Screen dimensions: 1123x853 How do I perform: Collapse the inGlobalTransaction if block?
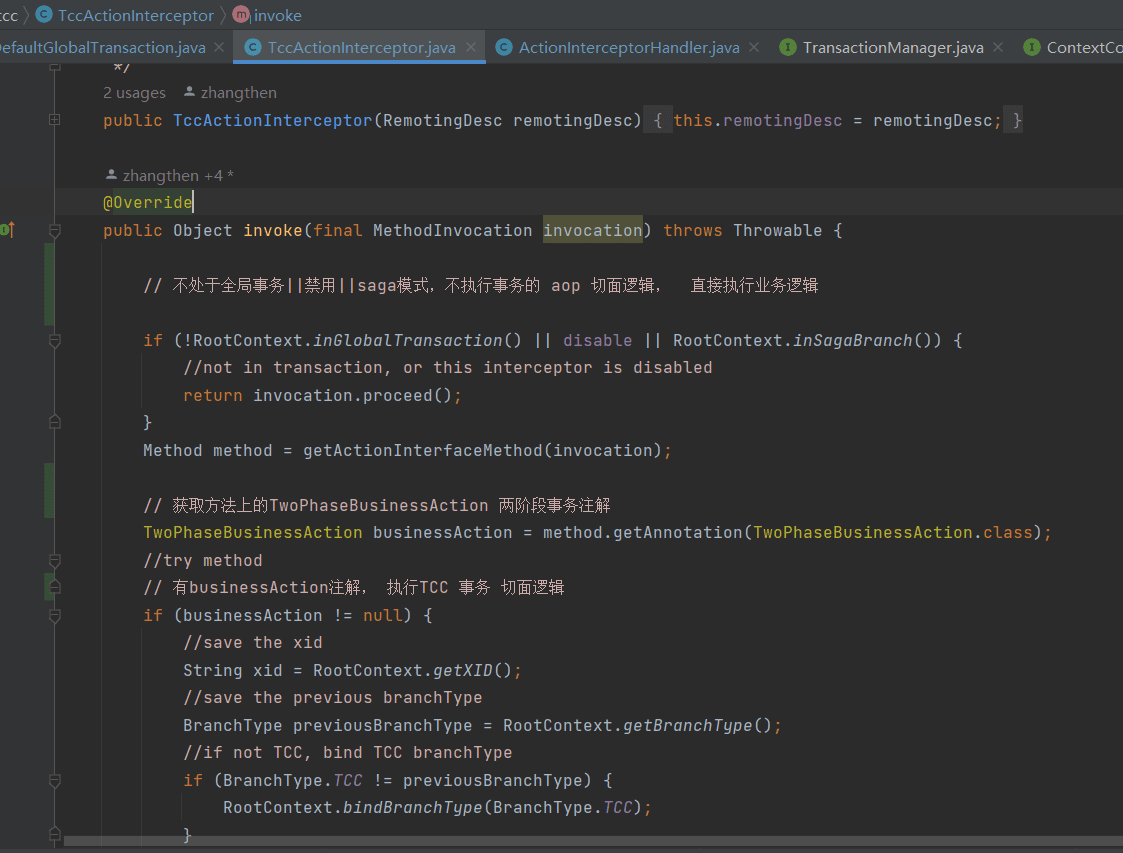(x=54, y=341)
